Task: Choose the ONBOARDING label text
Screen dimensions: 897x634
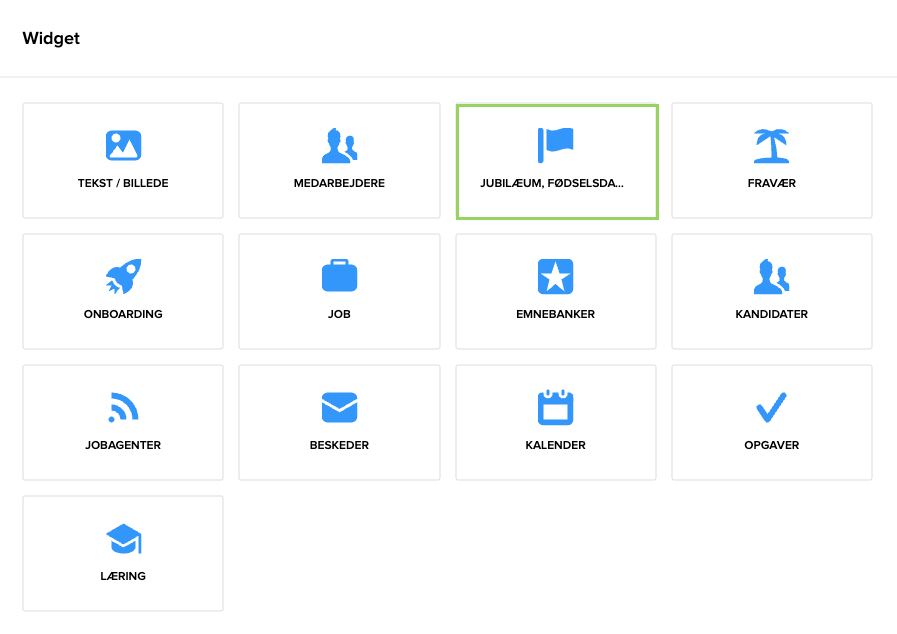Action: click(x=123, y=314)
